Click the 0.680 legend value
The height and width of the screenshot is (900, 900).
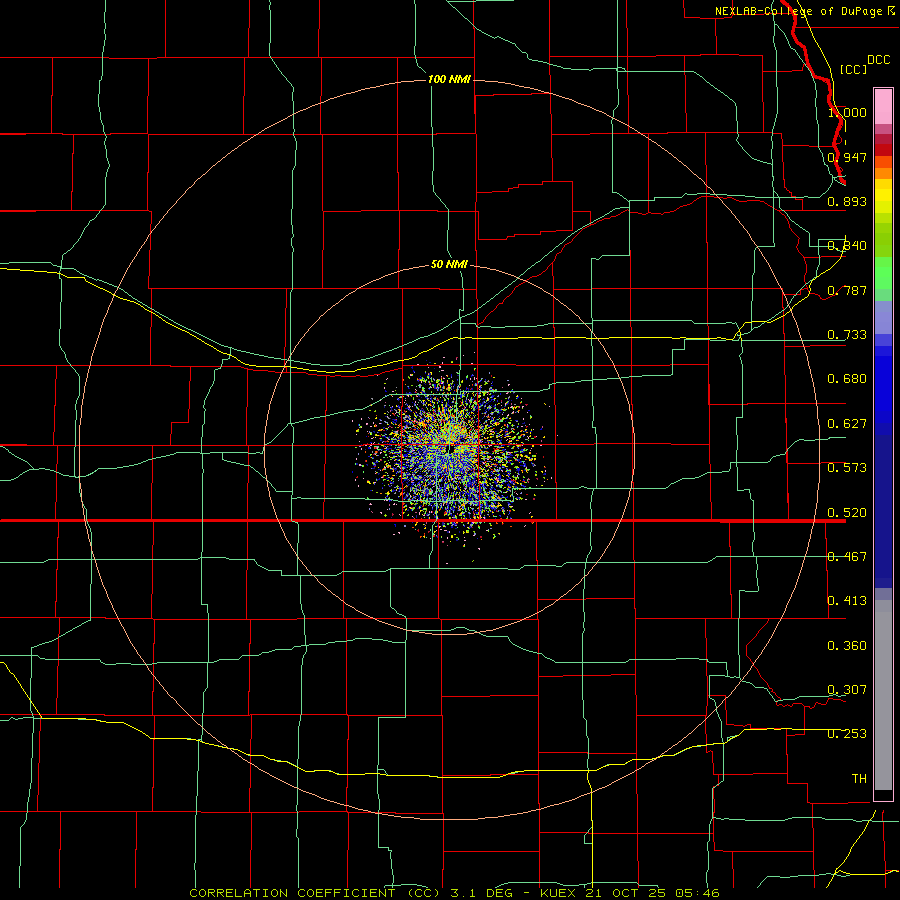(x=847, y=379)
